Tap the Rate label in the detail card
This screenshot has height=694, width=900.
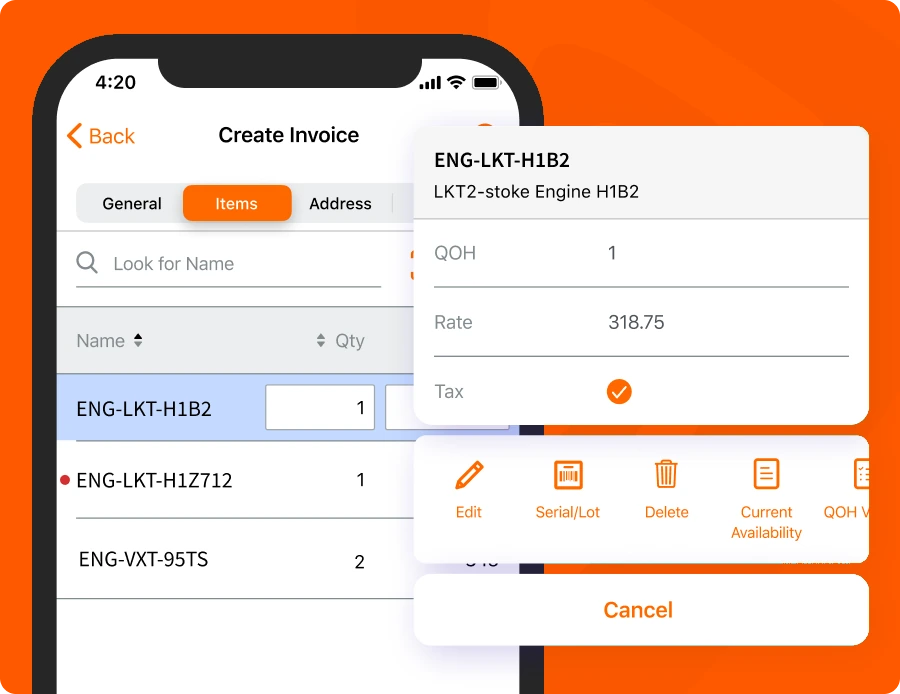[x=453, y=322]
